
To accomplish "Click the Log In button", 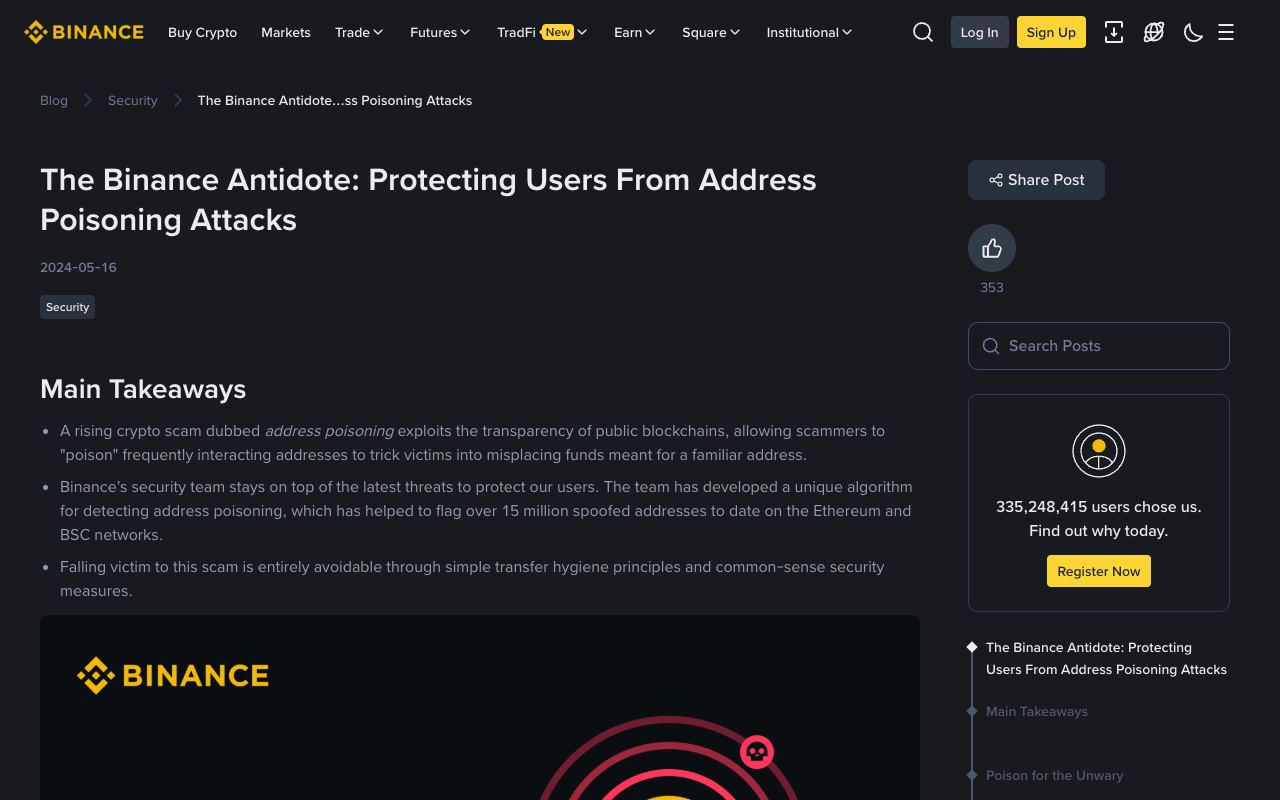I will pos(979,32).
